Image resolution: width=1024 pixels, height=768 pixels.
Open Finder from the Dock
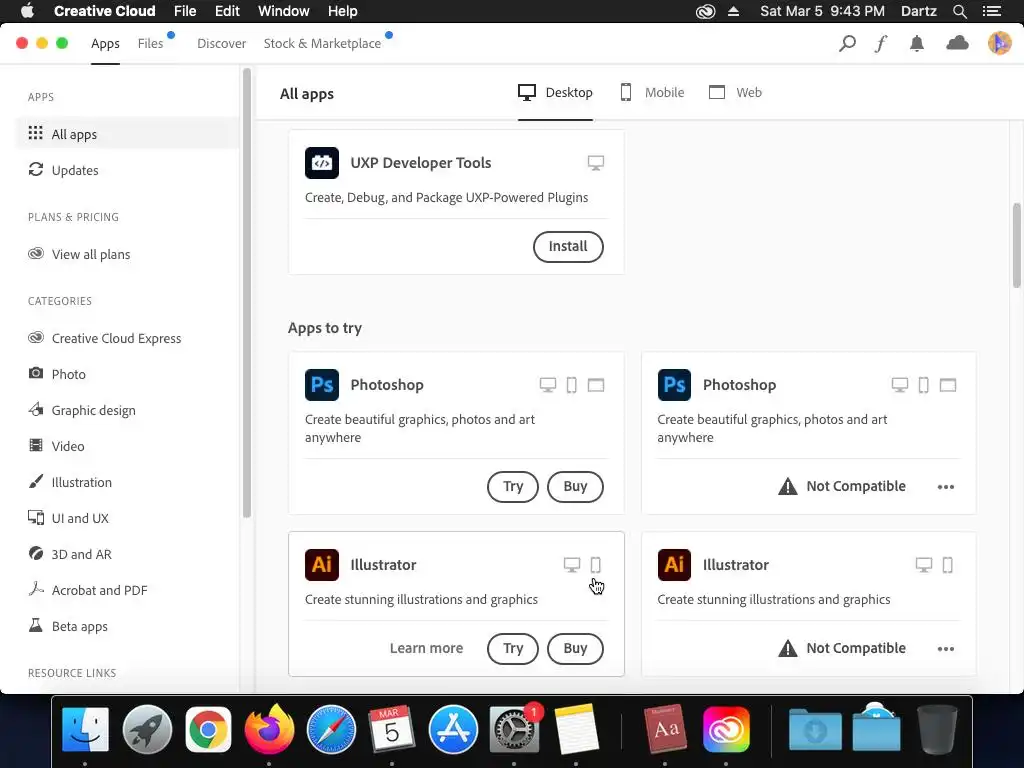86,729
